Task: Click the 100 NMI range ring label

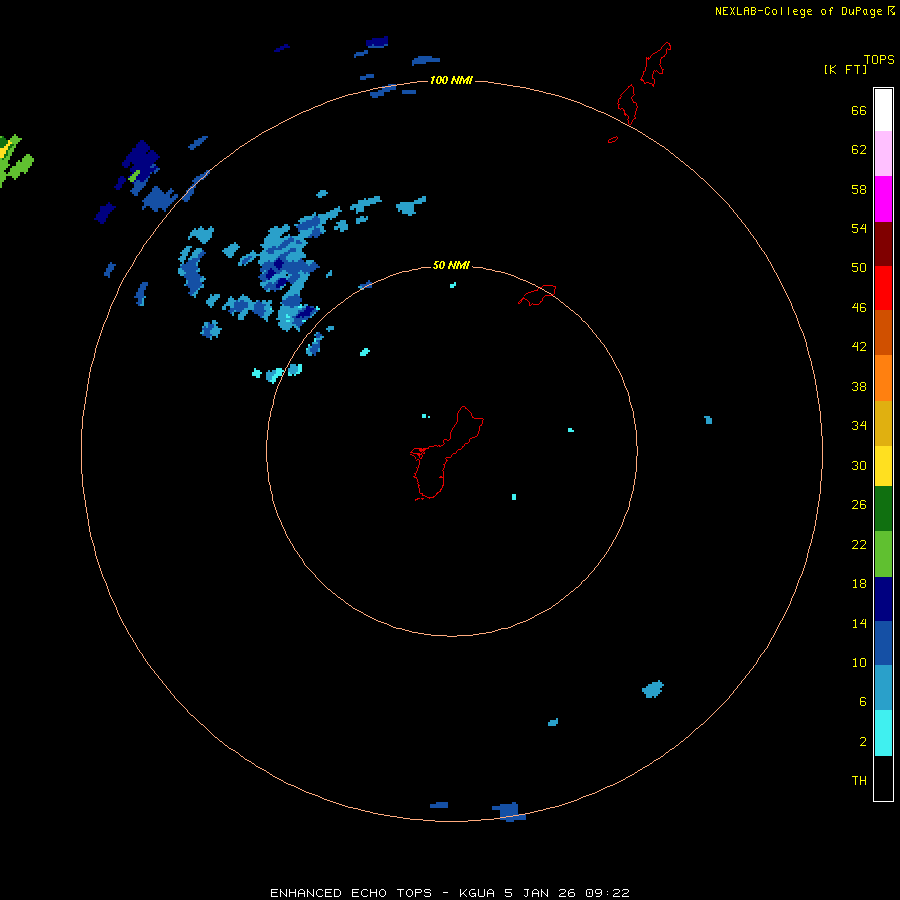Action: pos(451,80)
